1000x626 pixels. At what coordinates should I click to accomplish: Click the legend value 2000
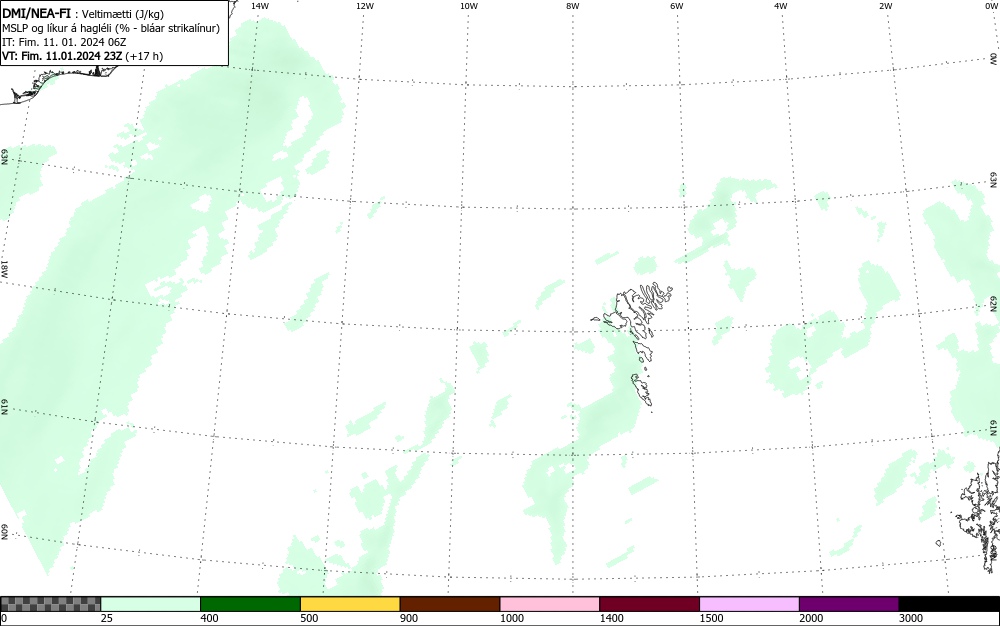pyautogui.click(x=811, y=618)
